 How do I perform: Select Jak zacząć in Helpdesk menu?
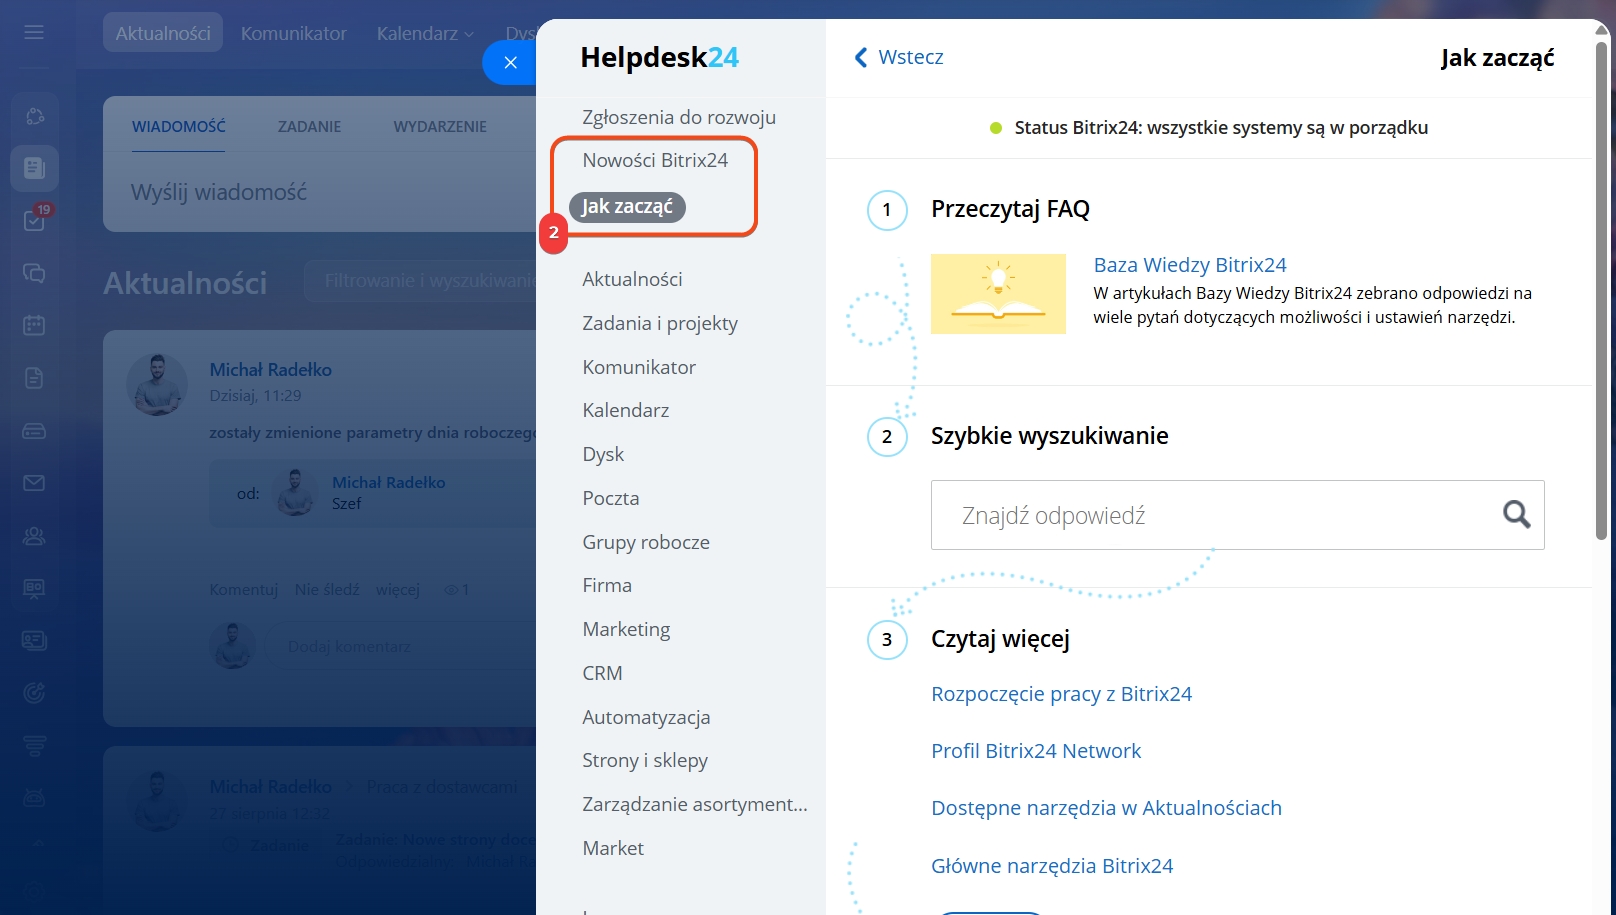coord(627,206)
